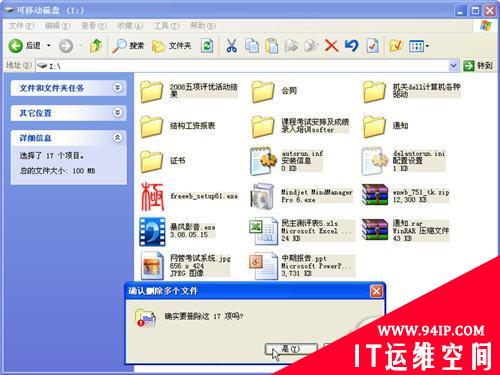Click the Copy icon in toolbar

[252, 46]
